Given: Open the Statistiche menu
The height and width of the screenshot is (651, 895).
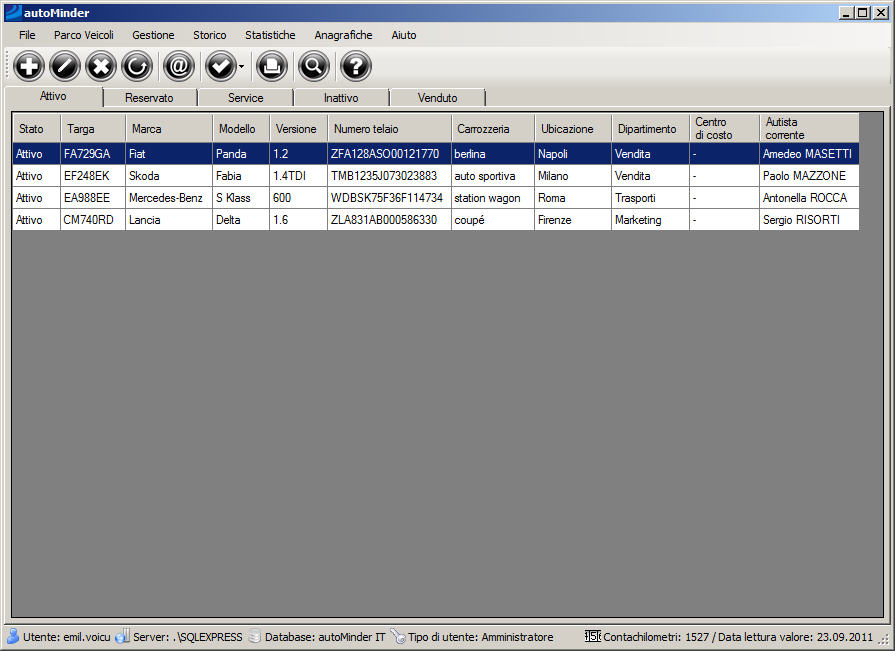Looking at the screenshot, I should pyautogui.click(x=270, y=35).
